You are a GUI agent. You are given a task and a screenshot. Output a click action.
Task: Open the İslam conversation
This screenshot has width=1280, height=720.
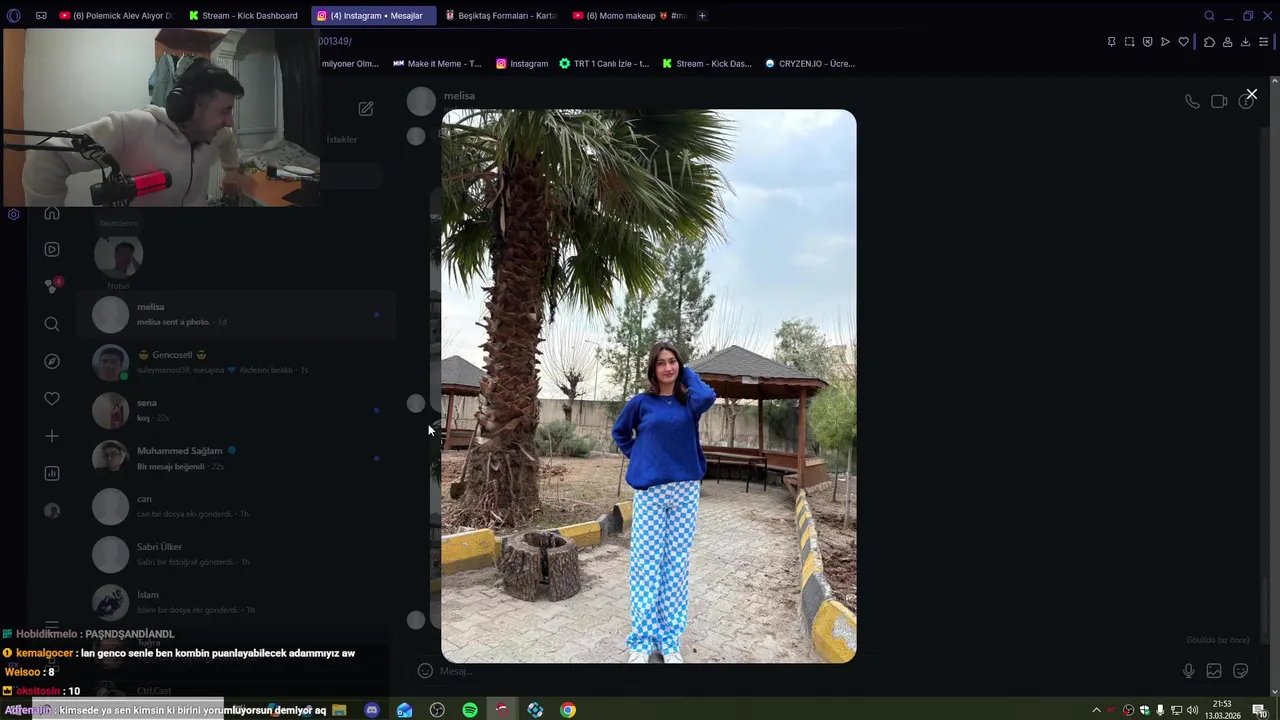(x=236, y=602)
